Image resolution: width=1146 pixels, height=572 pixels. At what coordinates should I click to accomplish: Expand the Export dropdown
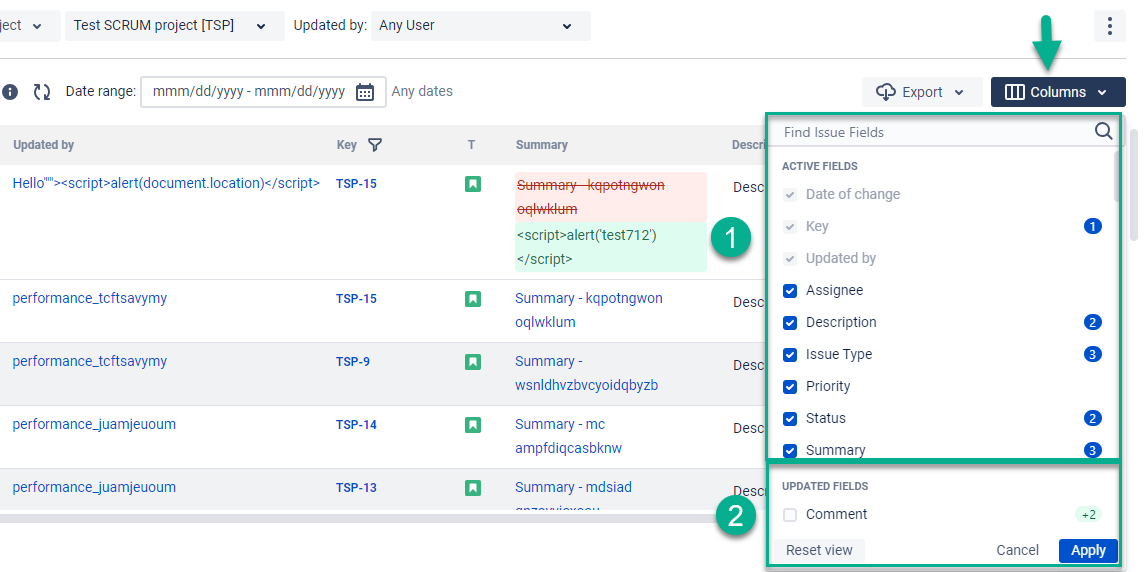(921, 92)
